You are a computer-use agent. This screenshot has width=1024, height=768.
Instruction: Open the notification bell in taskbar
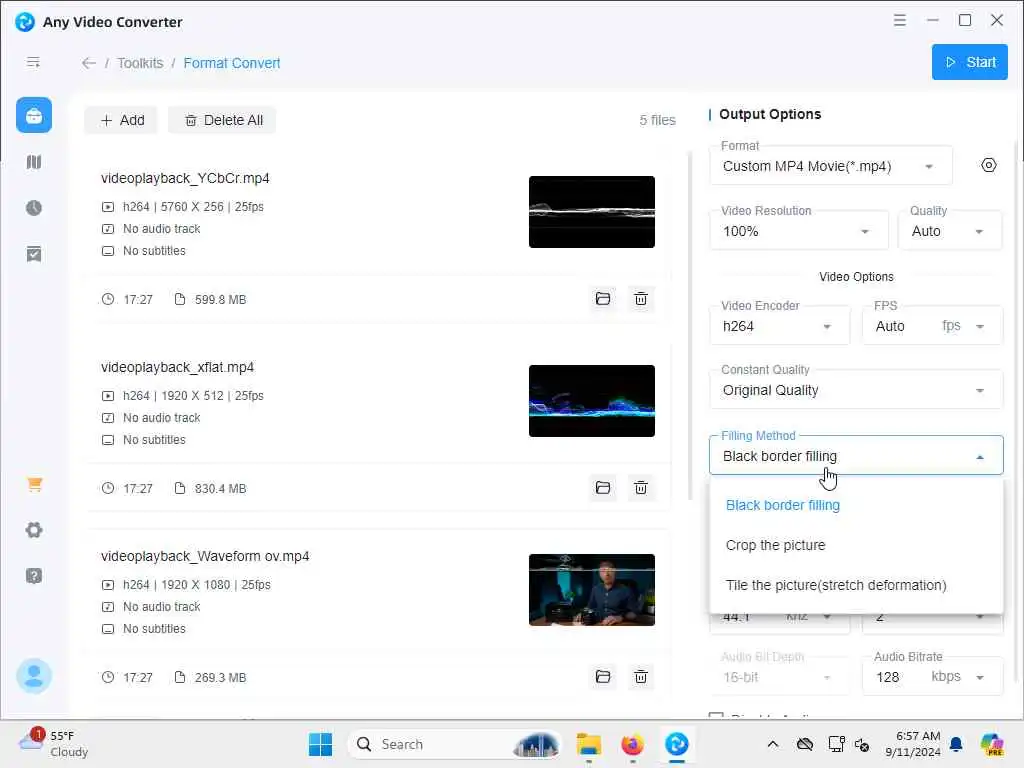tap(956, 744)
